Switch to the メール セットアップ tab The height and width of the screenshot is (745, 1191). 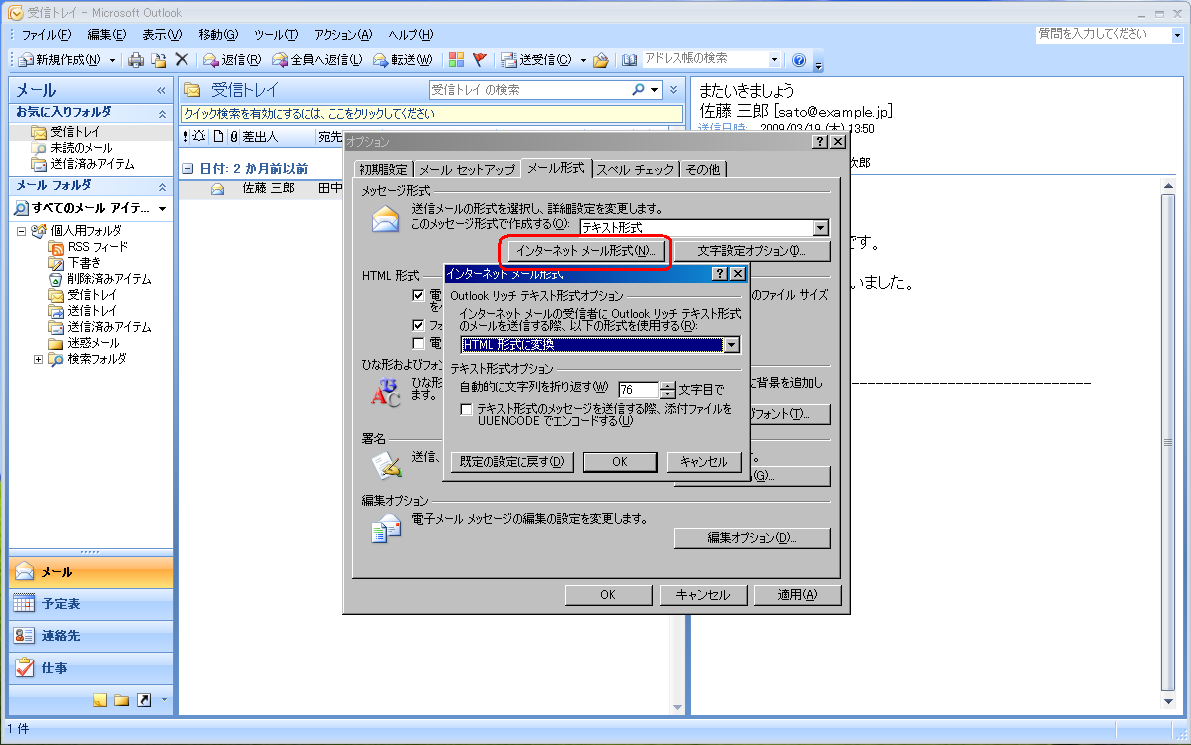(x=467, y=169)
